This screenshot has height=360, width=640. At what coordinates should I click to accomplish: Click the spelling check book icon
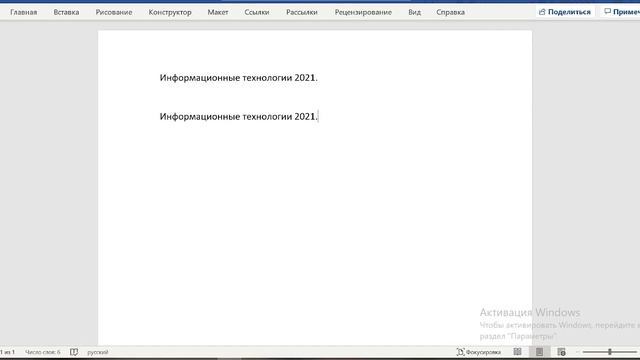pos(74,352)
